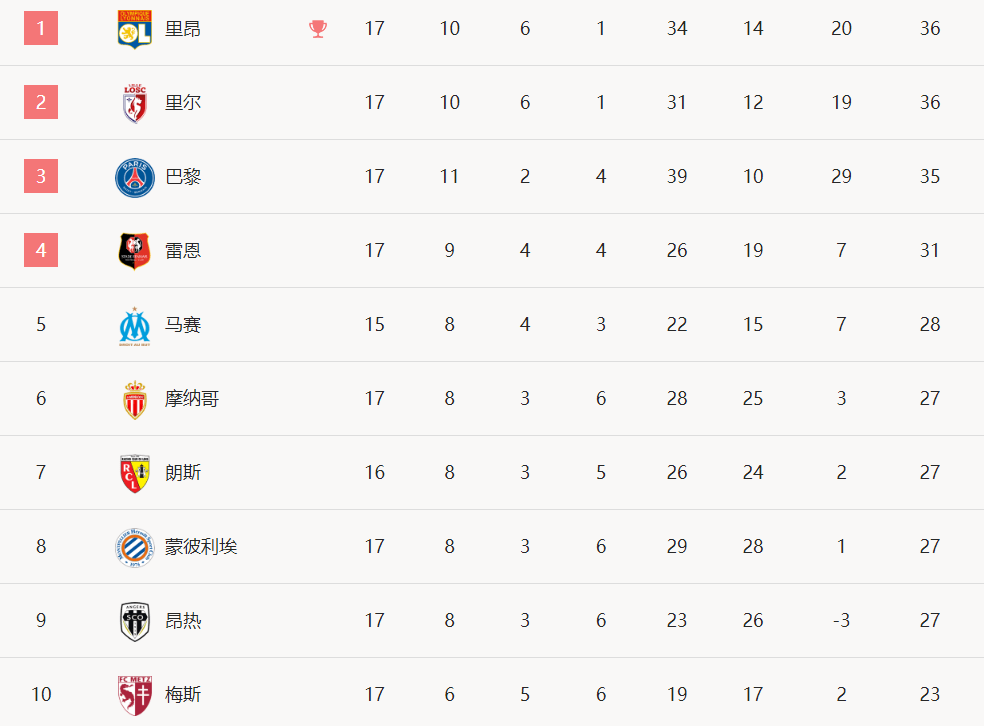Select the Paris Saint-Germain logo

135,177
